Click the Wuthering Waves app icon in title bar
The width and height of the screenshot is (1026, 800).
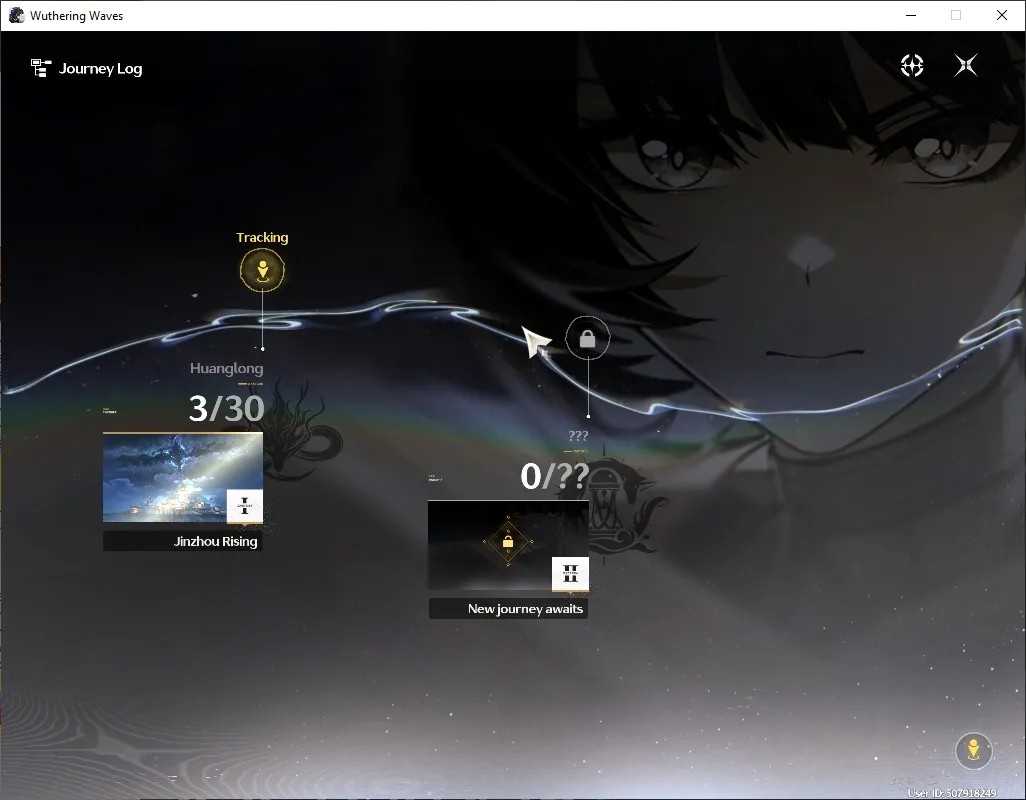[16, 15]
